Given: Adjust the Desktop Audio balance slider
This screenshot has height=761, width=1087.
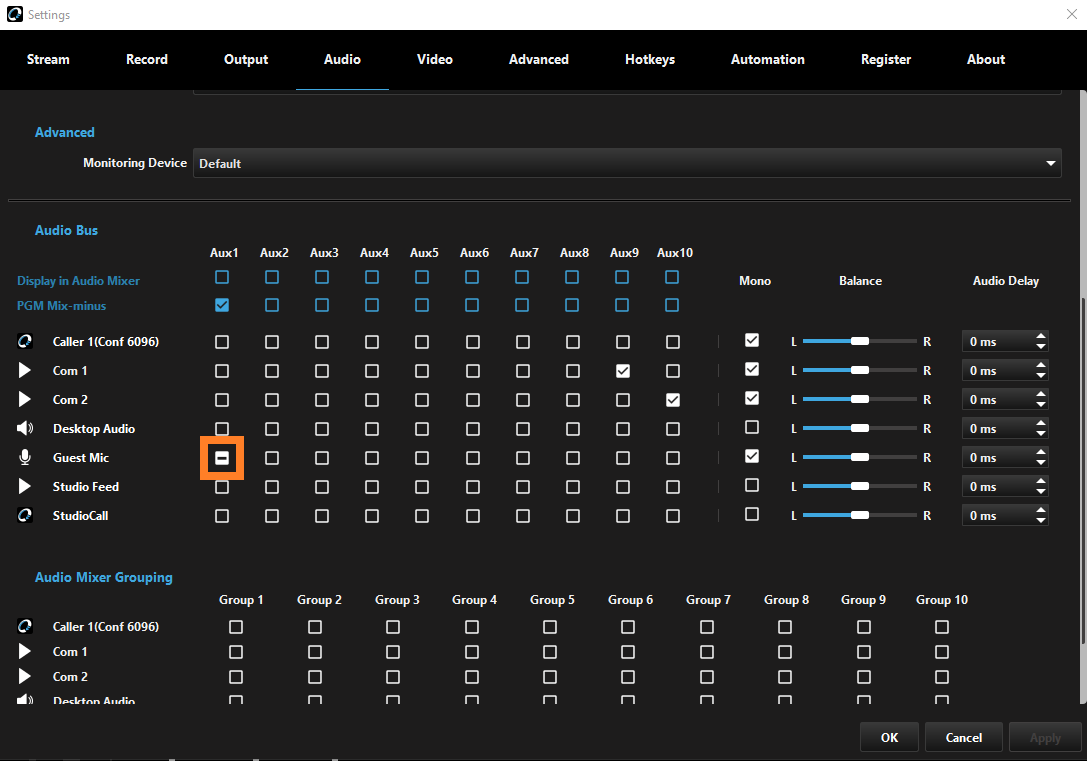Looking at the screenshot, I should click(860, 428).
